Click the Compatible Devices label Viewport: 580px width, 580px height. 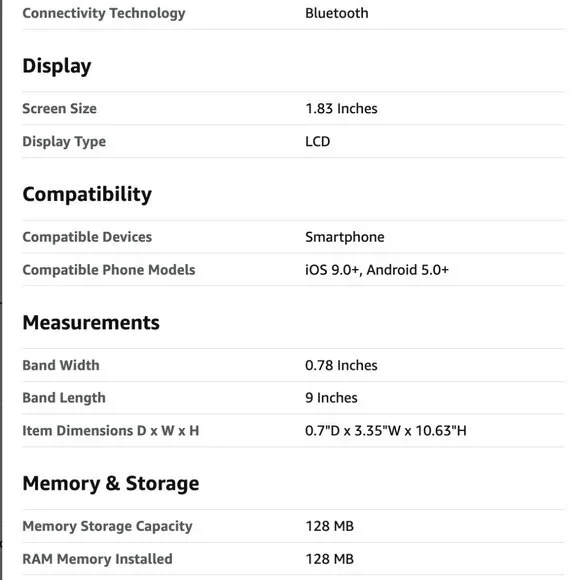click(x=87, y=237)
